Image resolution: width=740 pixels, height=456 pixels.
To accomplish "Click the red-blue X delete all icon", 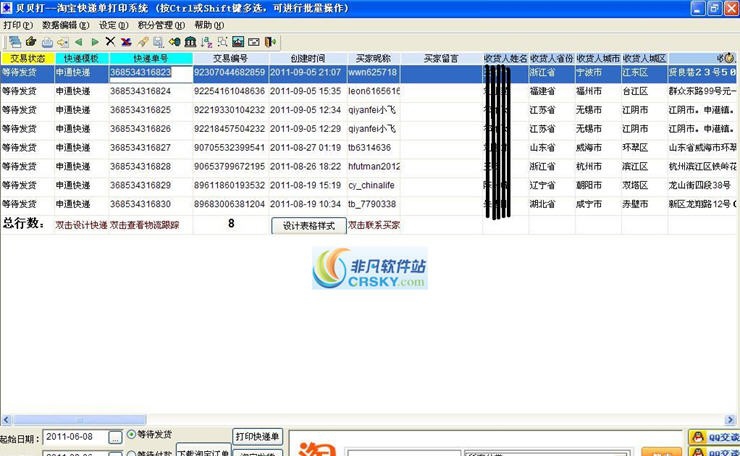I will pyautogui.click(x=126, y=42).
